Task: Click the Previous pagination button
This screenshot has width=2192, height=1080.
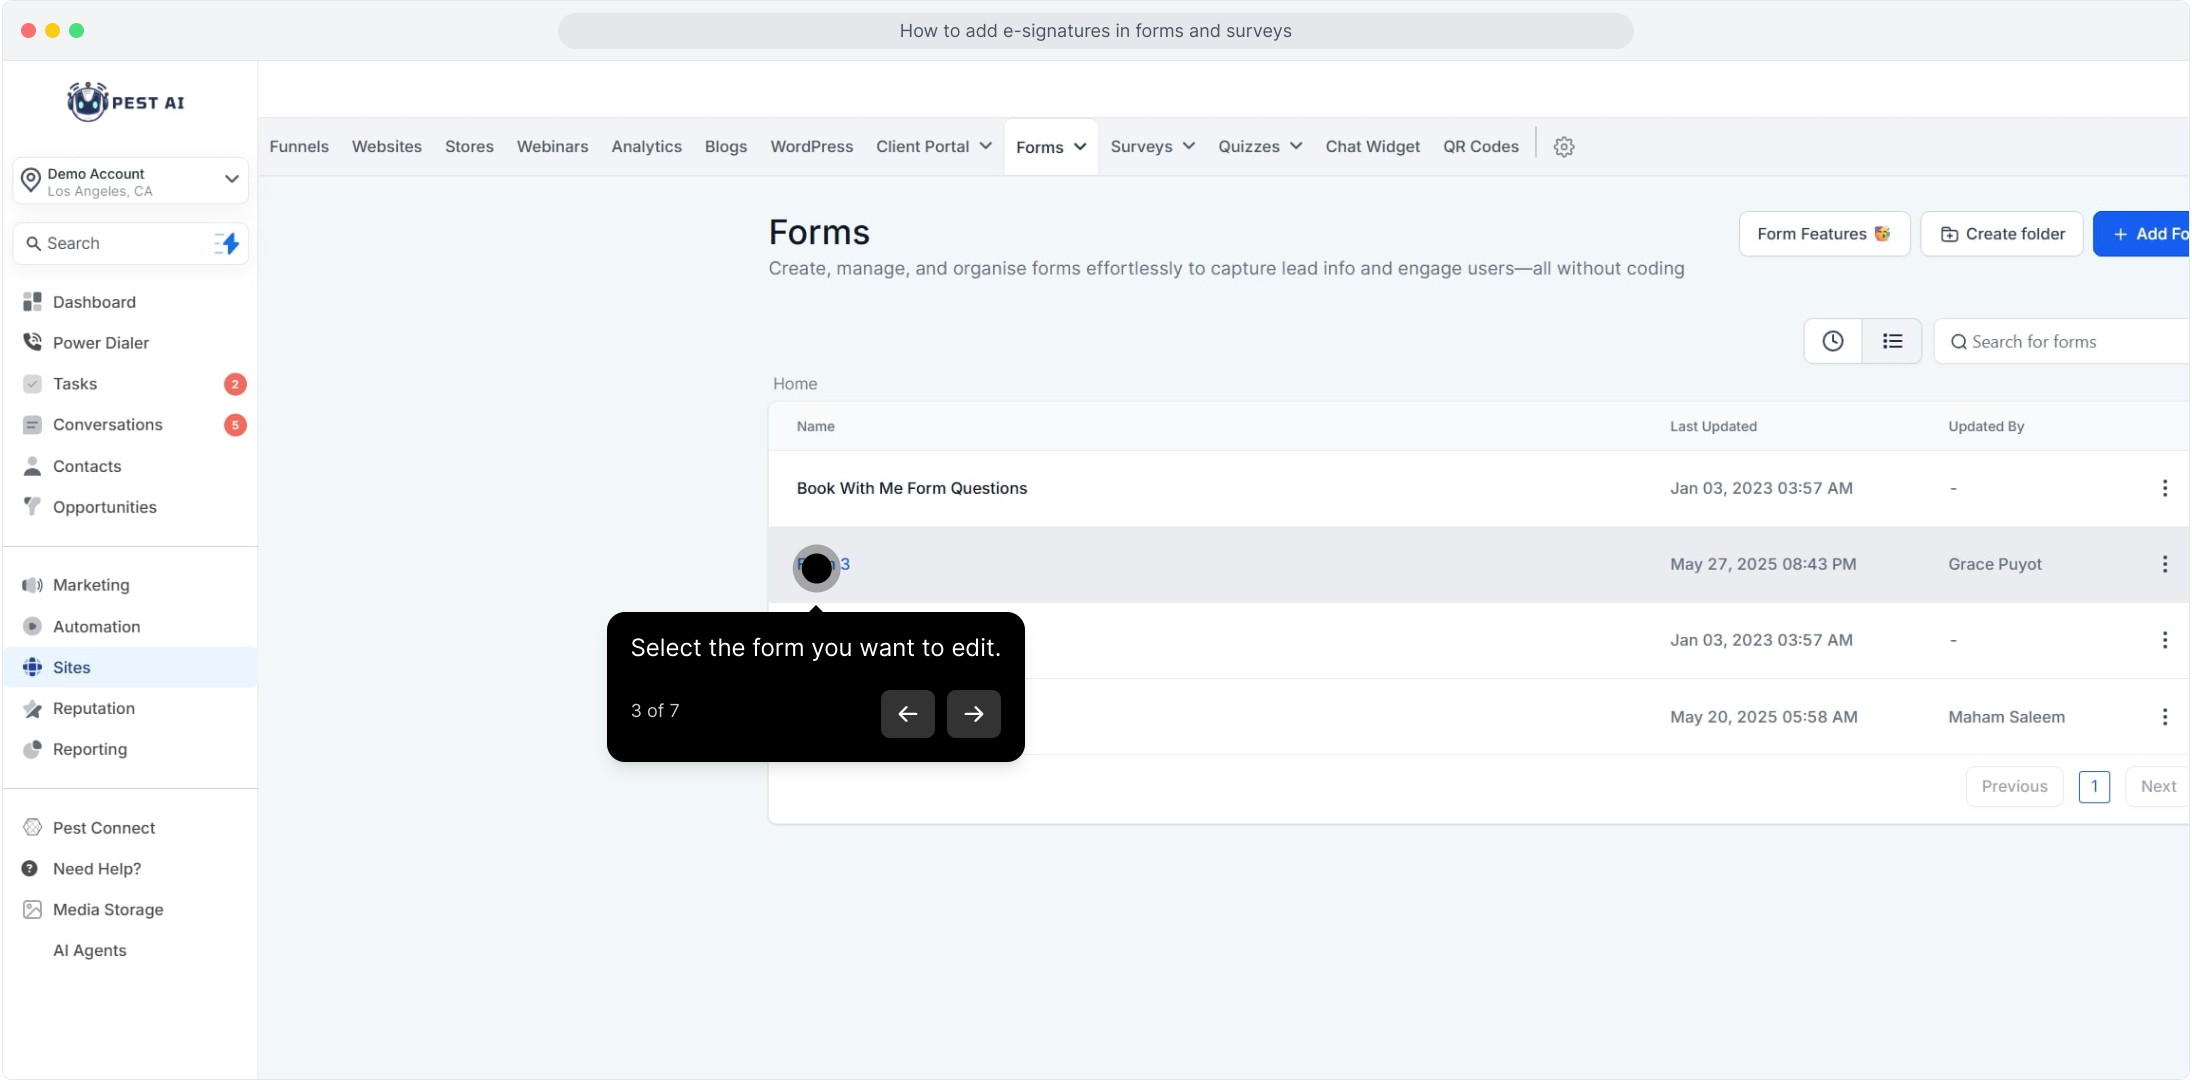Action: click(2015, 787)
